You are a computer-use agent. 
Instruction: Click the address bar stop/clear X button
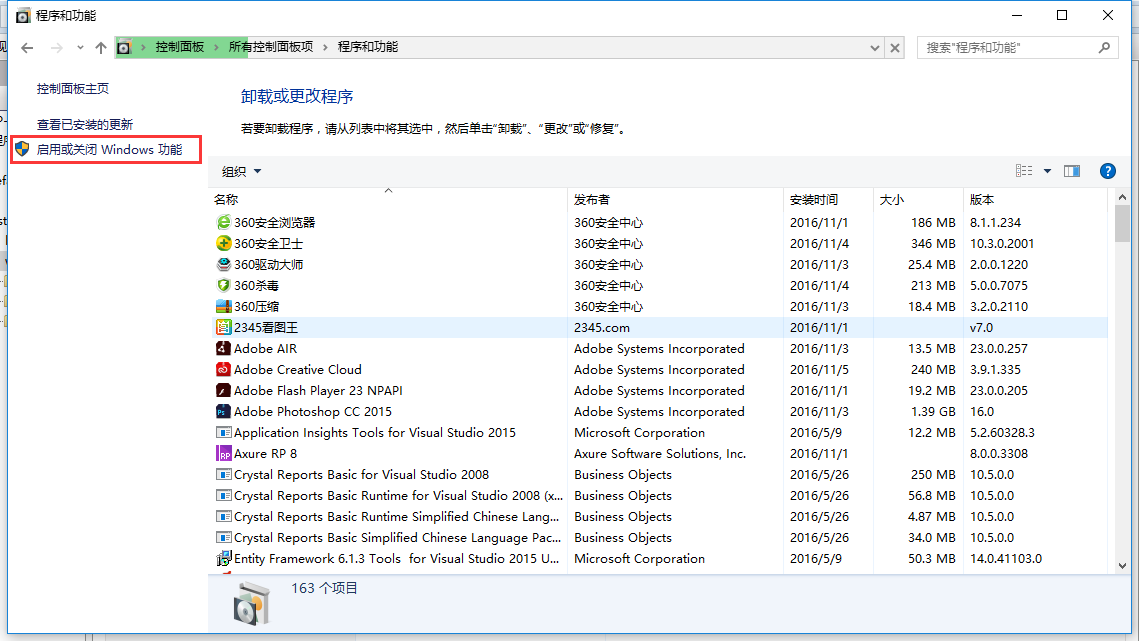pos(895,48)
